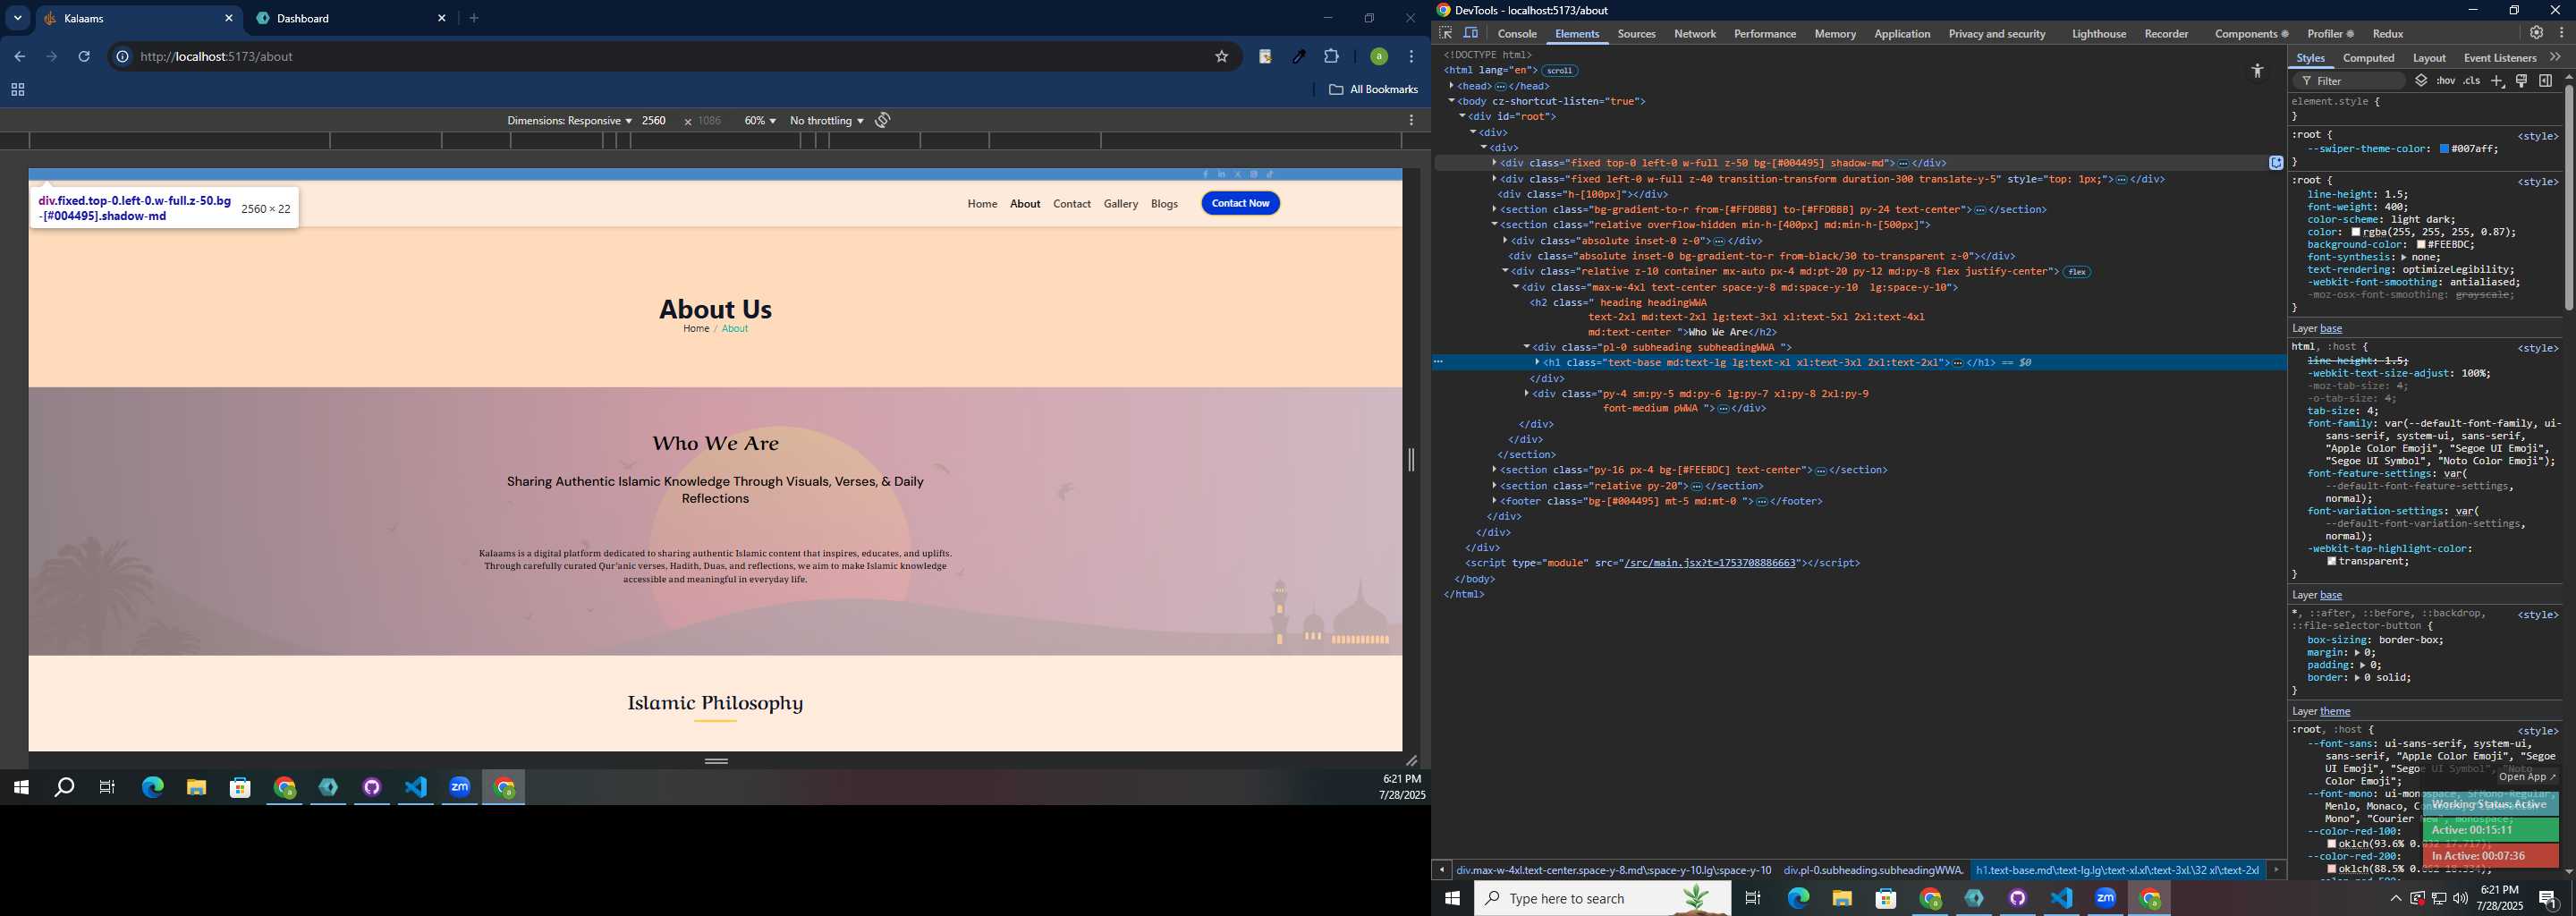The height and width of the screenshot is (916, 2576).
Task: Open the Network tab in DevTools
Action: tap(1695, 34)
